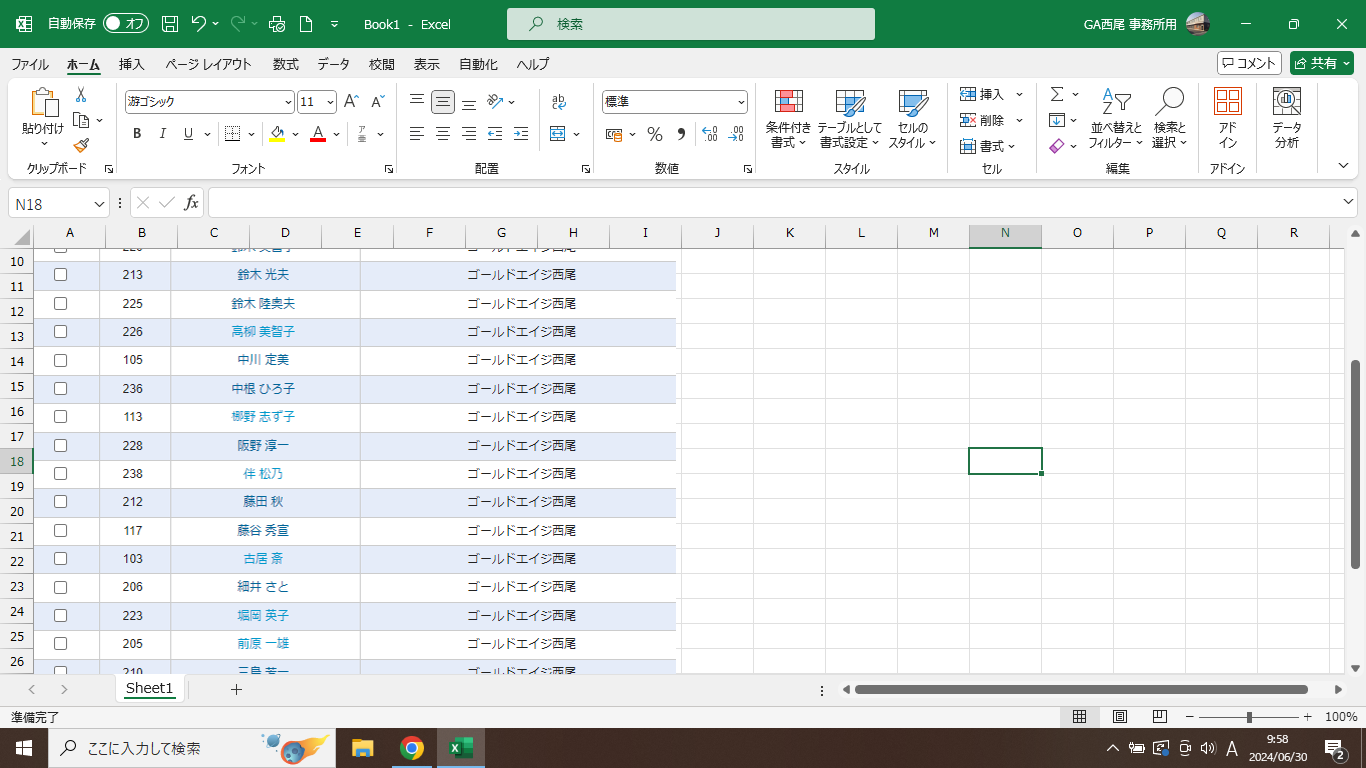This screenshot has height=768, width=1366.
Task: Open the font name dropdown 游ゴシック
Action: point(288,102)
